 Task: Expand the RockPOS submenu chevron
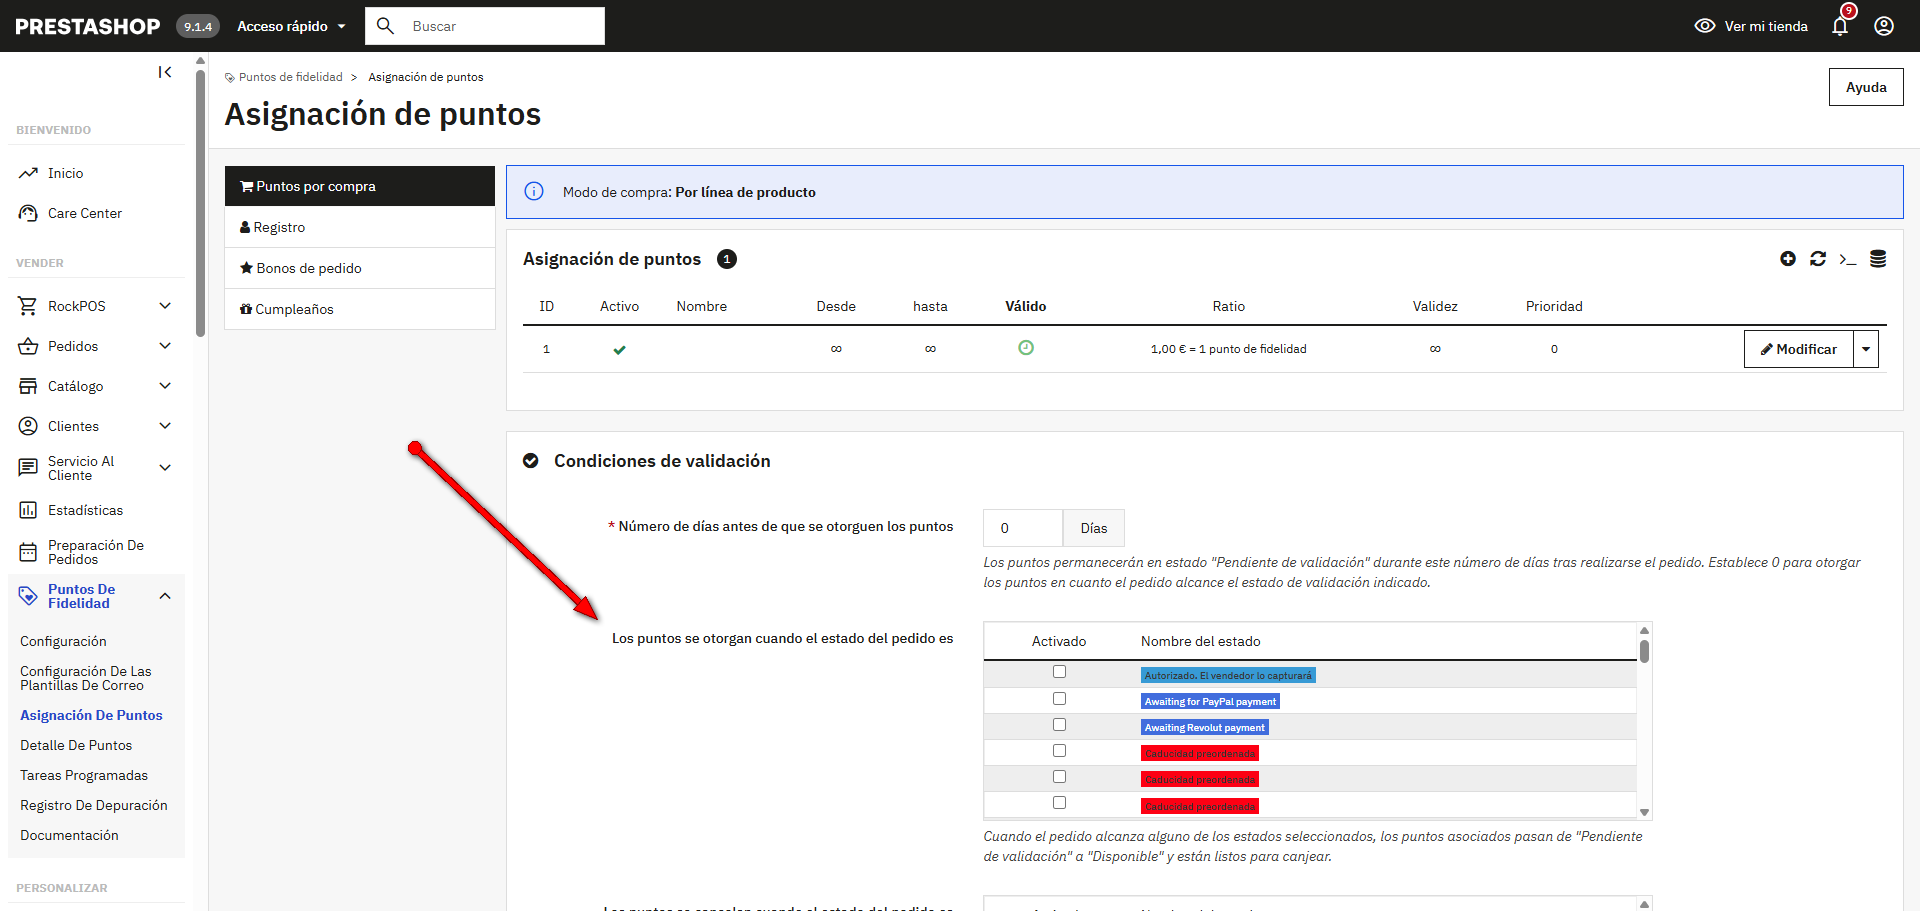tap(165, 306)
